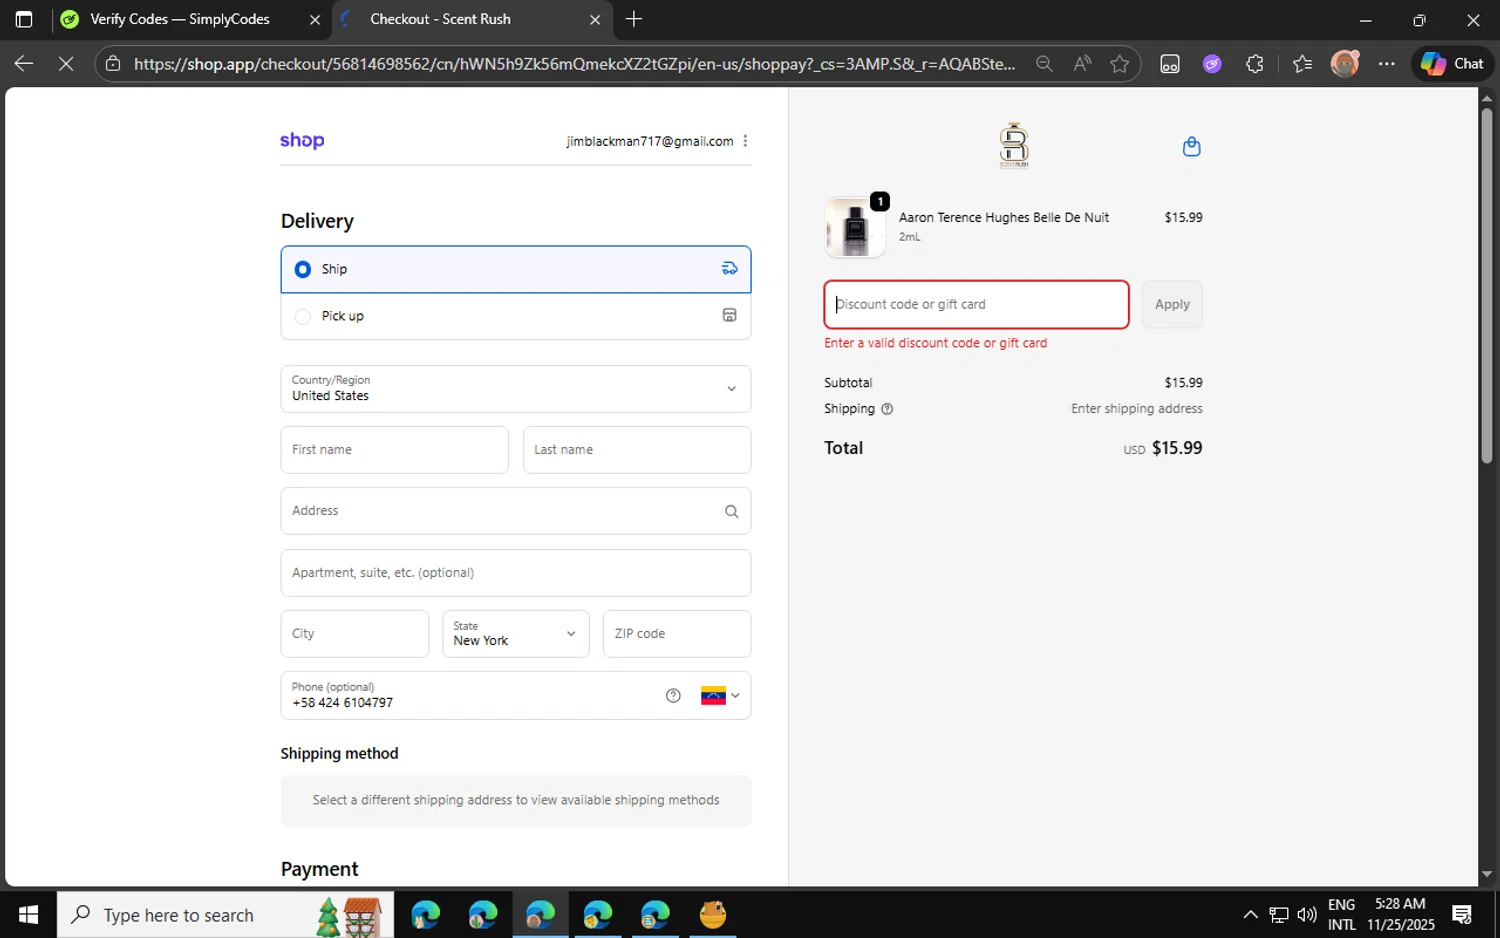Go back with the browser back arrow

click(x=24, y=63)
